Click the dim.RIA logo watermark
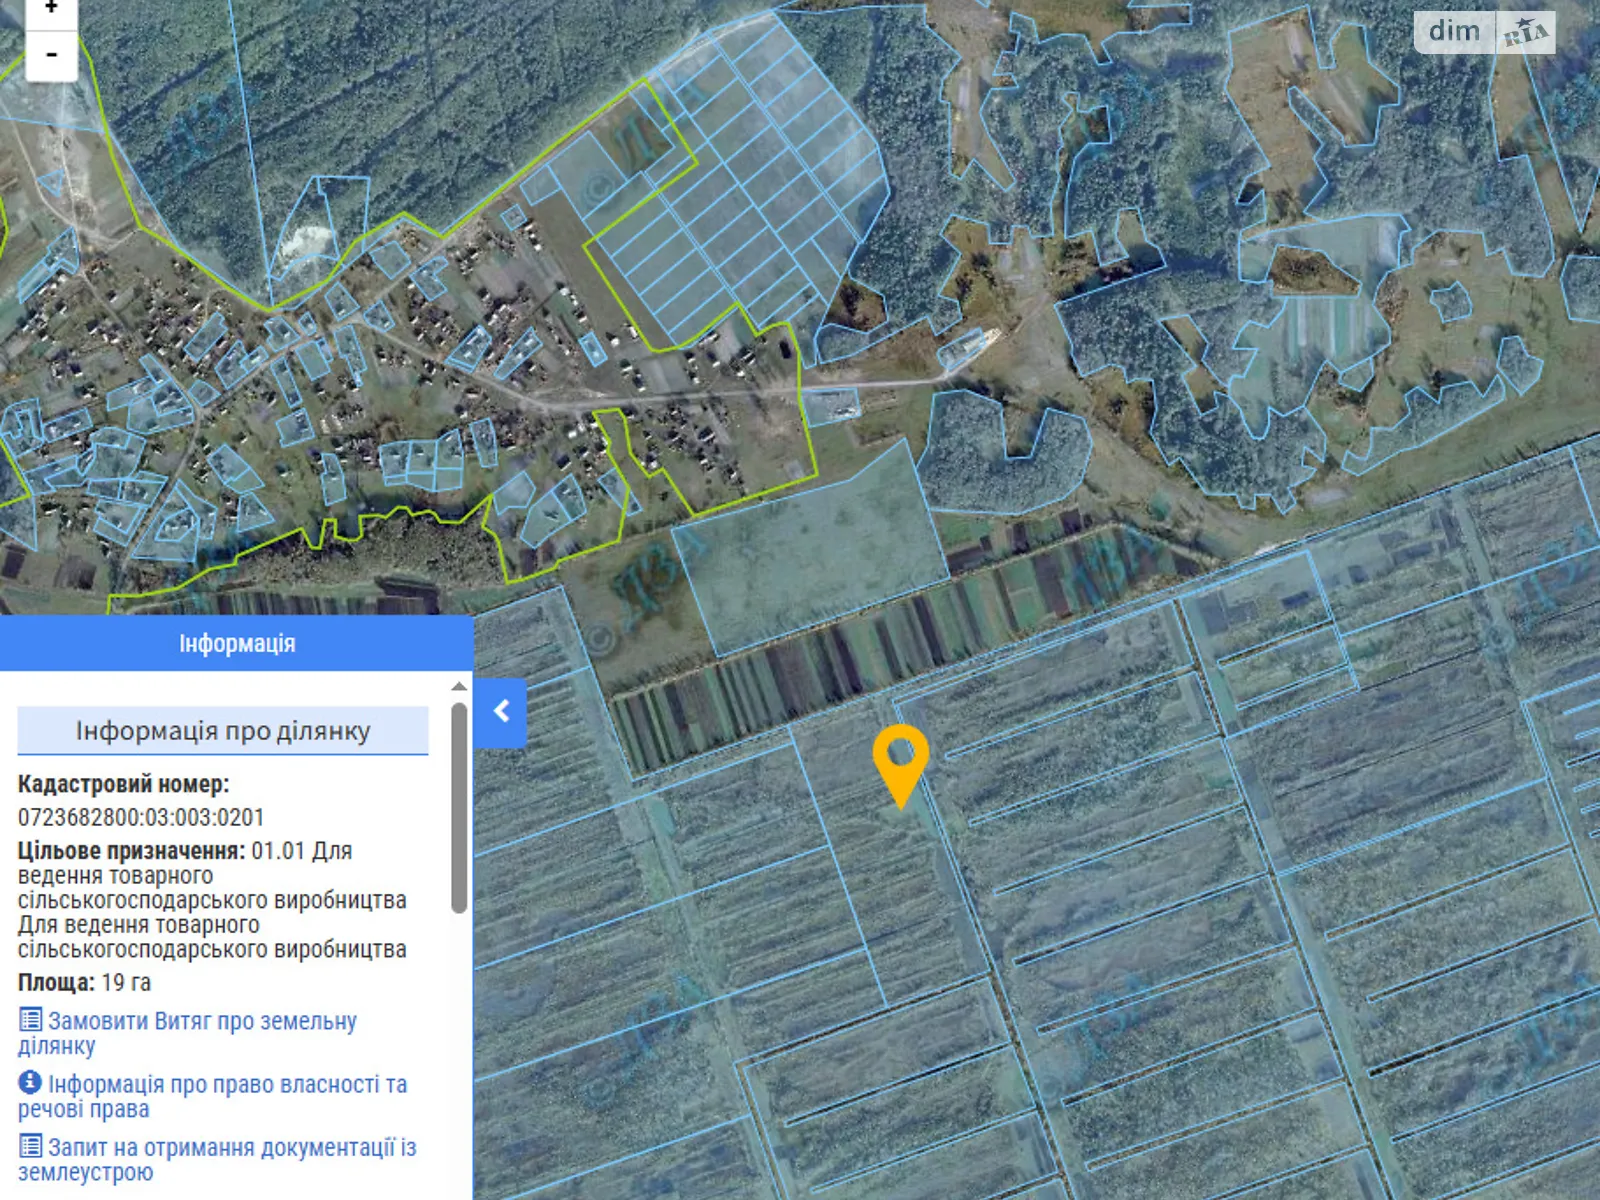The height and width of the screenshot is (1200, 1600). point(1484,32)
